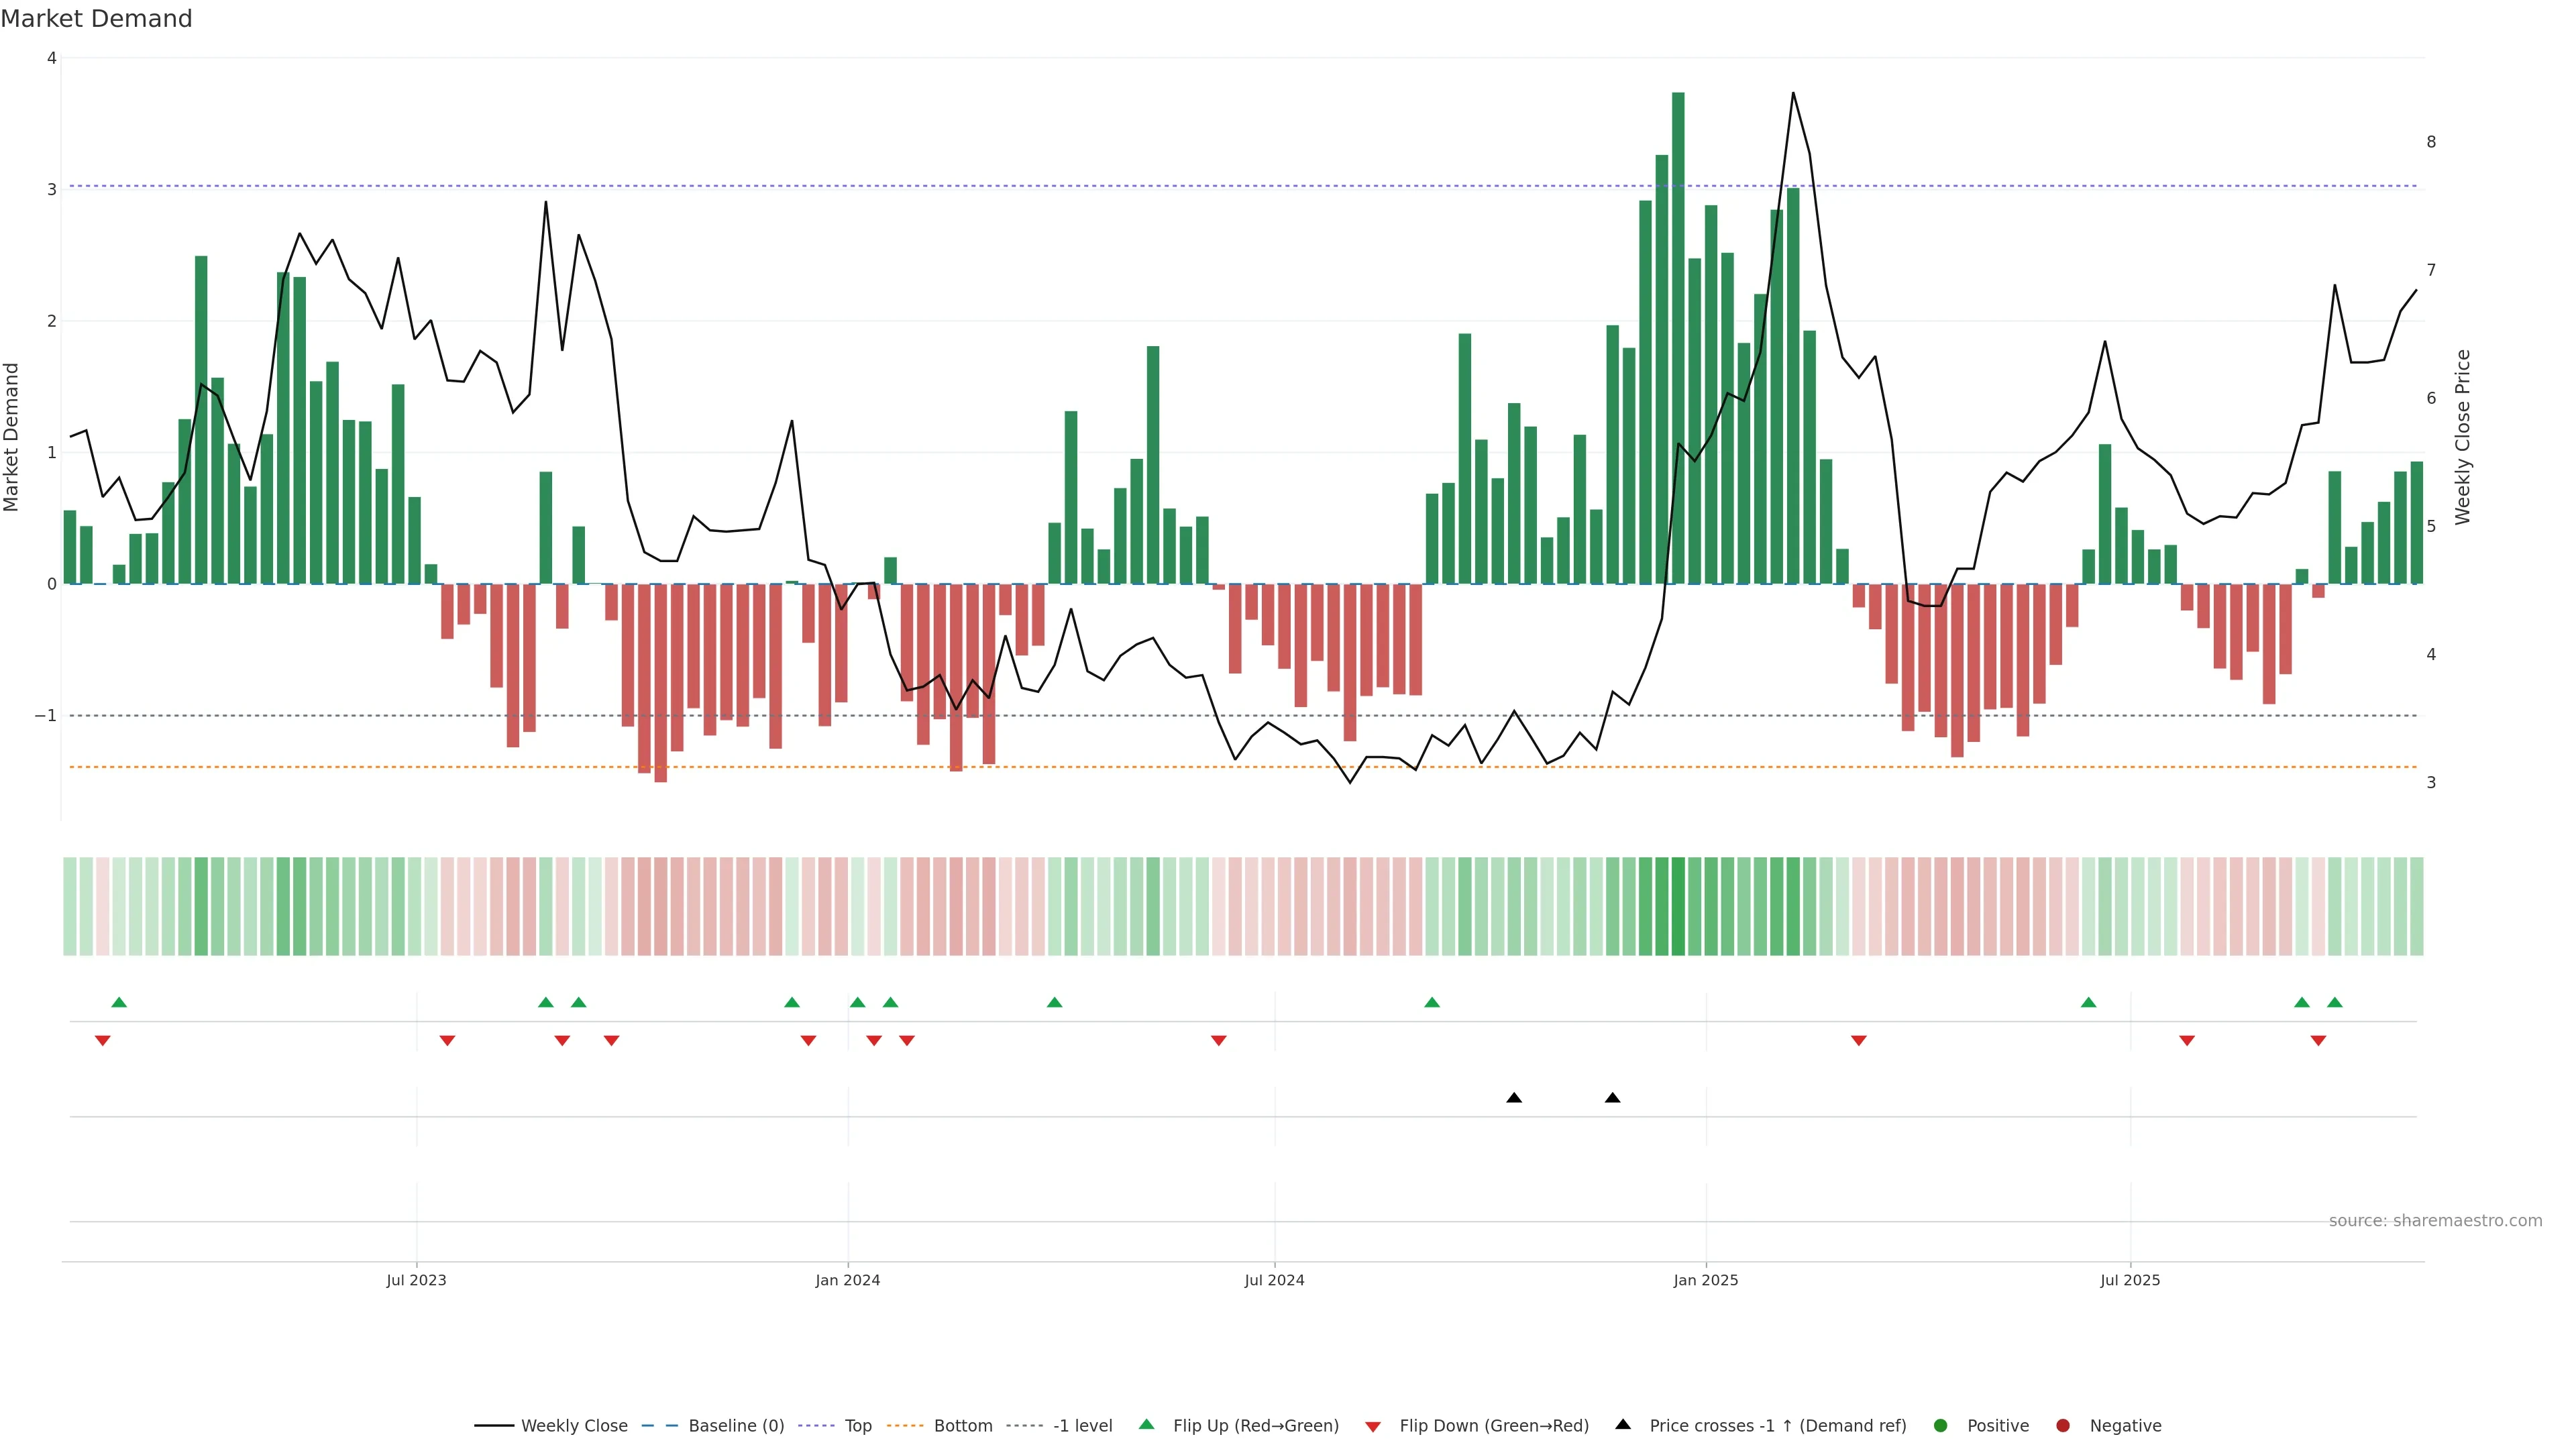This screenshot has height=1449, width=2576.
Task: Click the red Flip Down legend triangle
Action: (x=1373, y=1427)
